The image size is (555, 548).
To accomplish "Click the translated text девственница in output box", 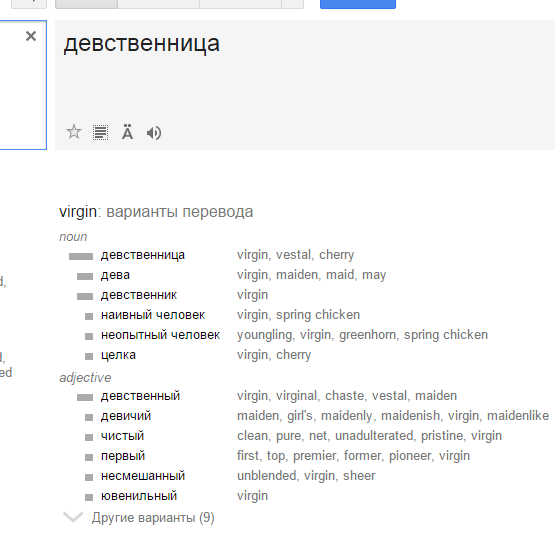I will [x=142, y=44].
